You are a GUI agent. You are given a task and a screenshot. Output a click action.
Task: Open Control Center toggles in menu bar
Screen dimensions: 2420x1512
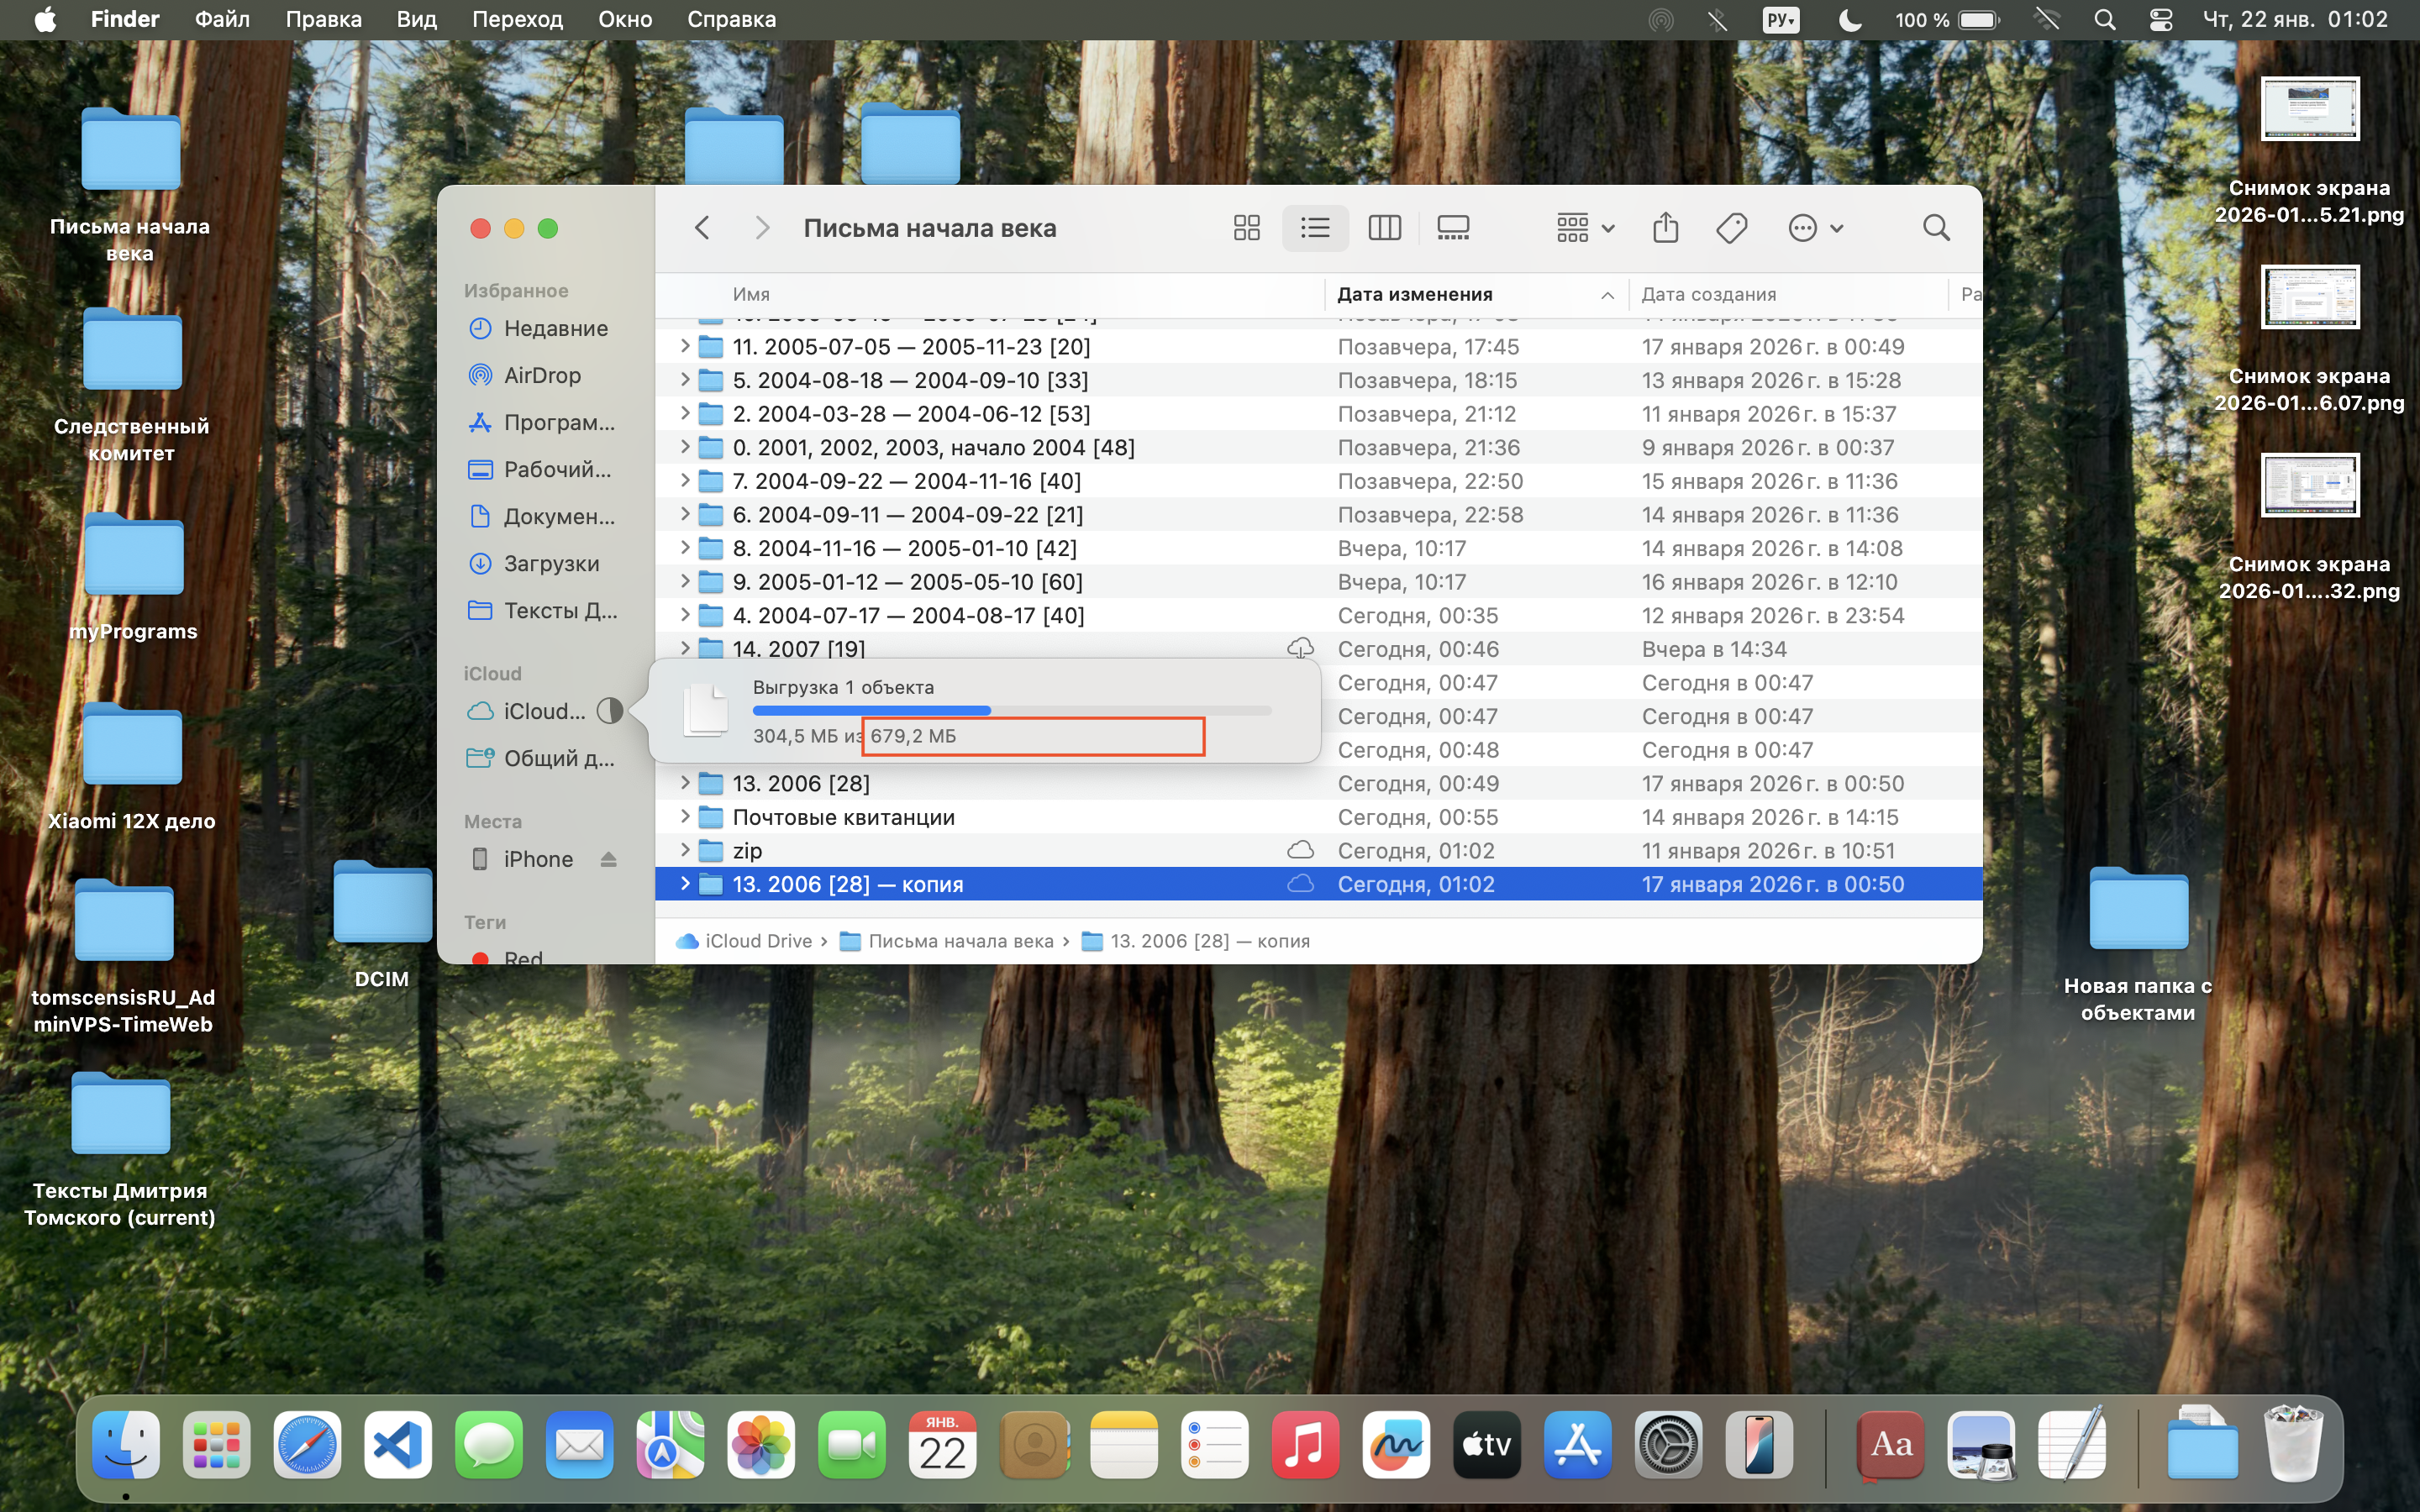tap(2160, 20)
